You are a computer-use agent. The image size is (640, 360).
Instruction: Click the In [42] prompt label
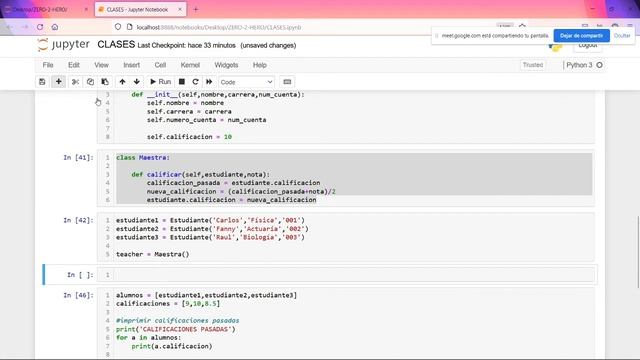coord(78,220)
